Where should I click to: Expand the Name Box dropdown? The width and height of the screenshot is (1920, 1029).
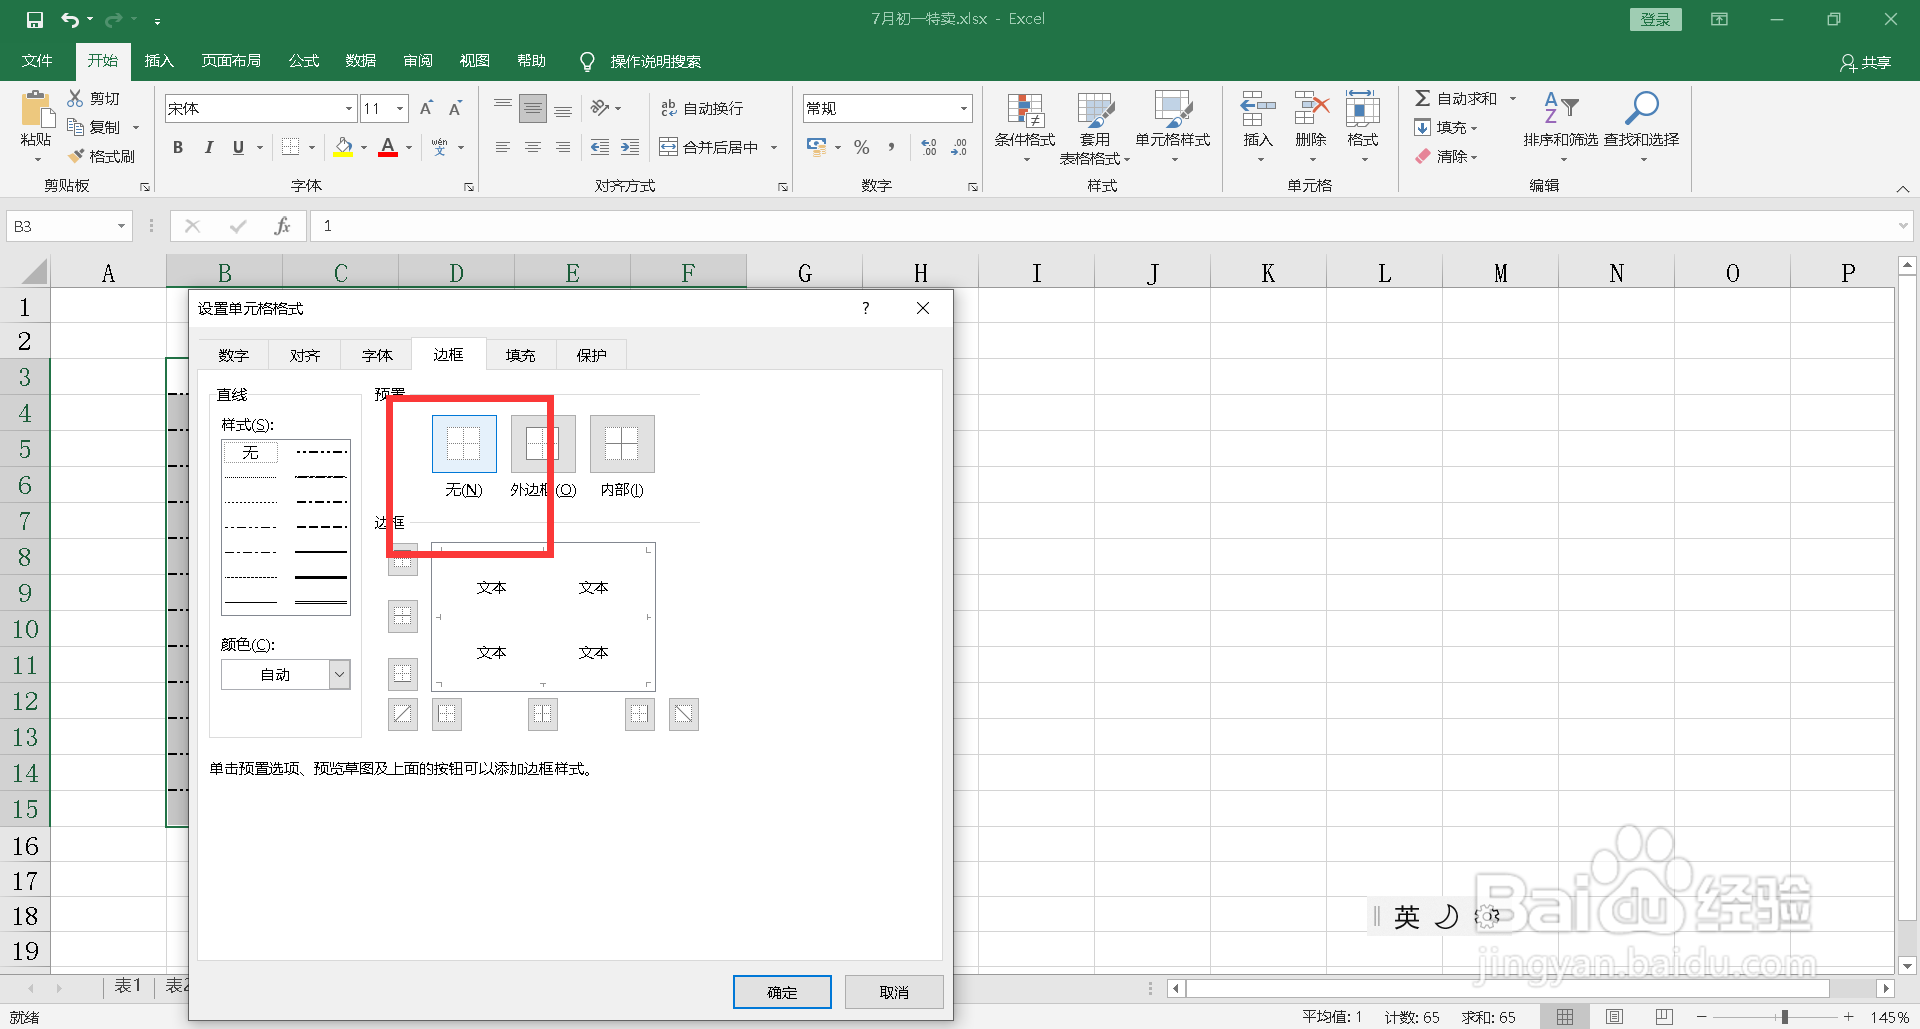pyautogui.click(x=121, y=226)
